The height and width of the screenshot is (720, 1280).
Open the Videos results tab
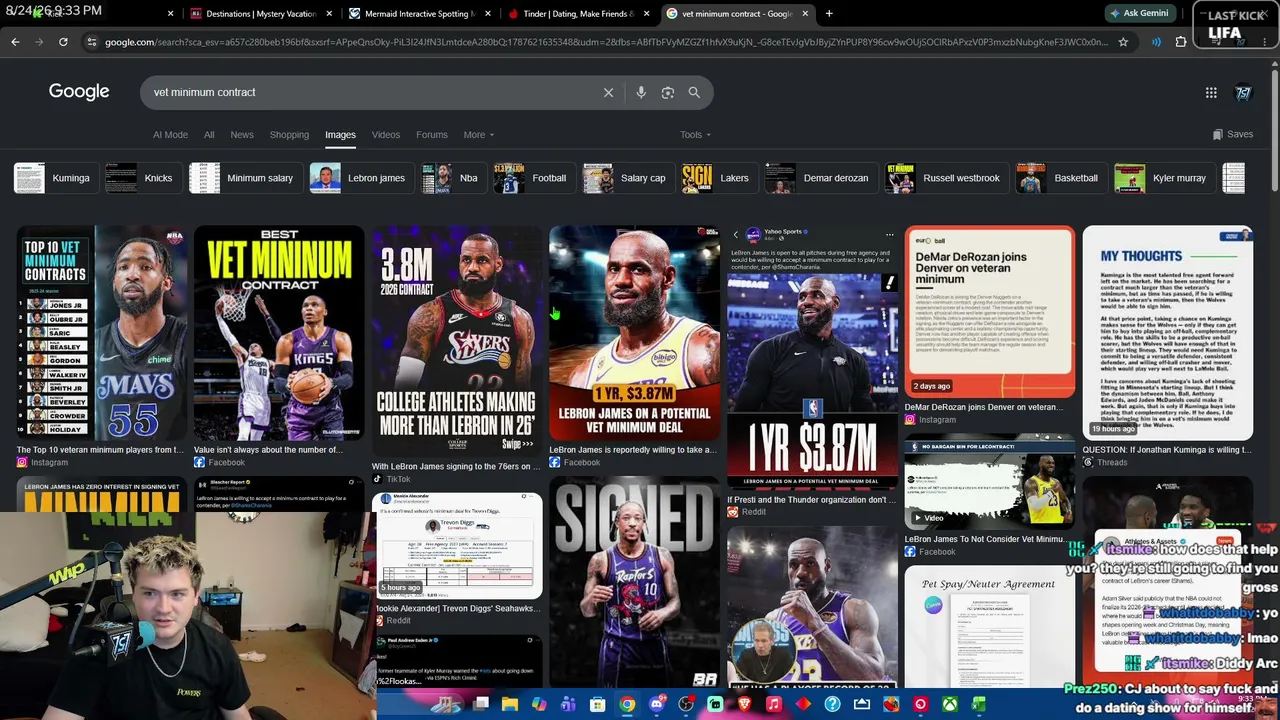(386, 135)
